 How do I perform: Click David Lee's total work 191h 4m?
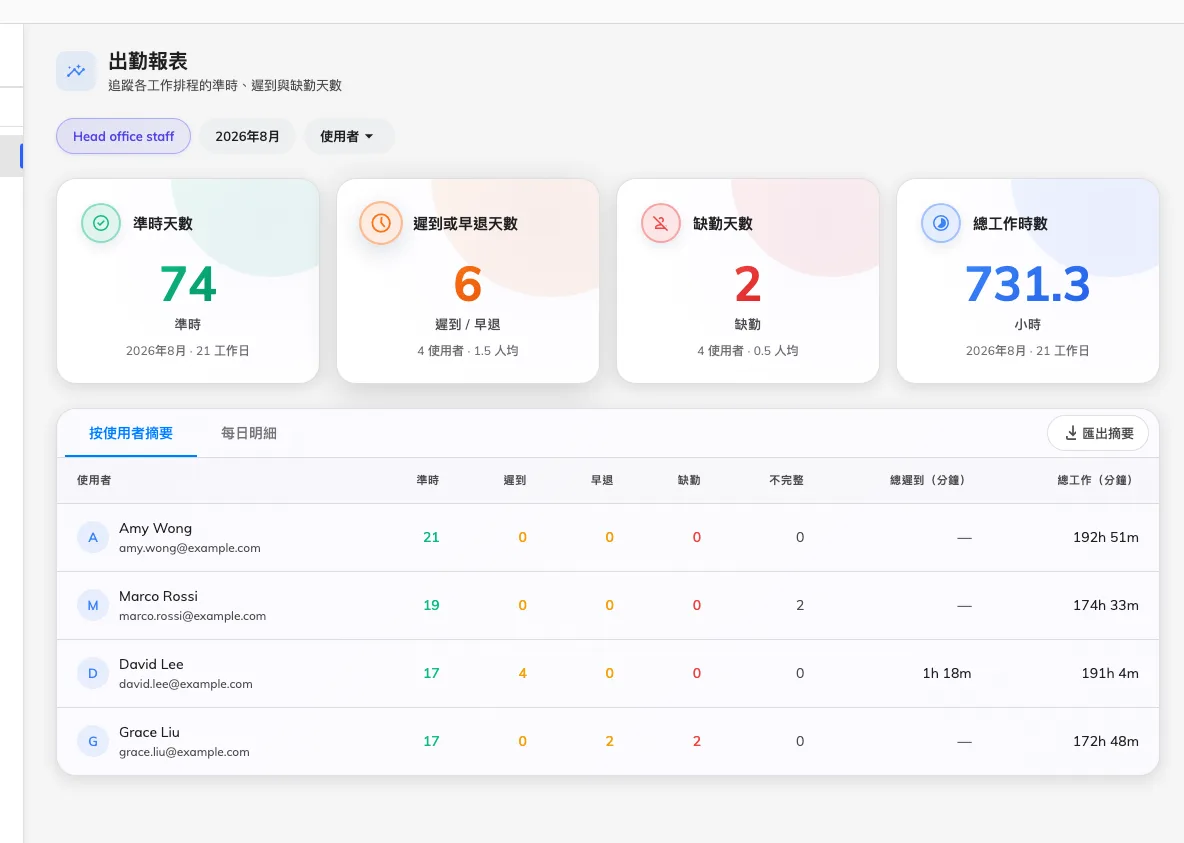(x=1110, y=674)
